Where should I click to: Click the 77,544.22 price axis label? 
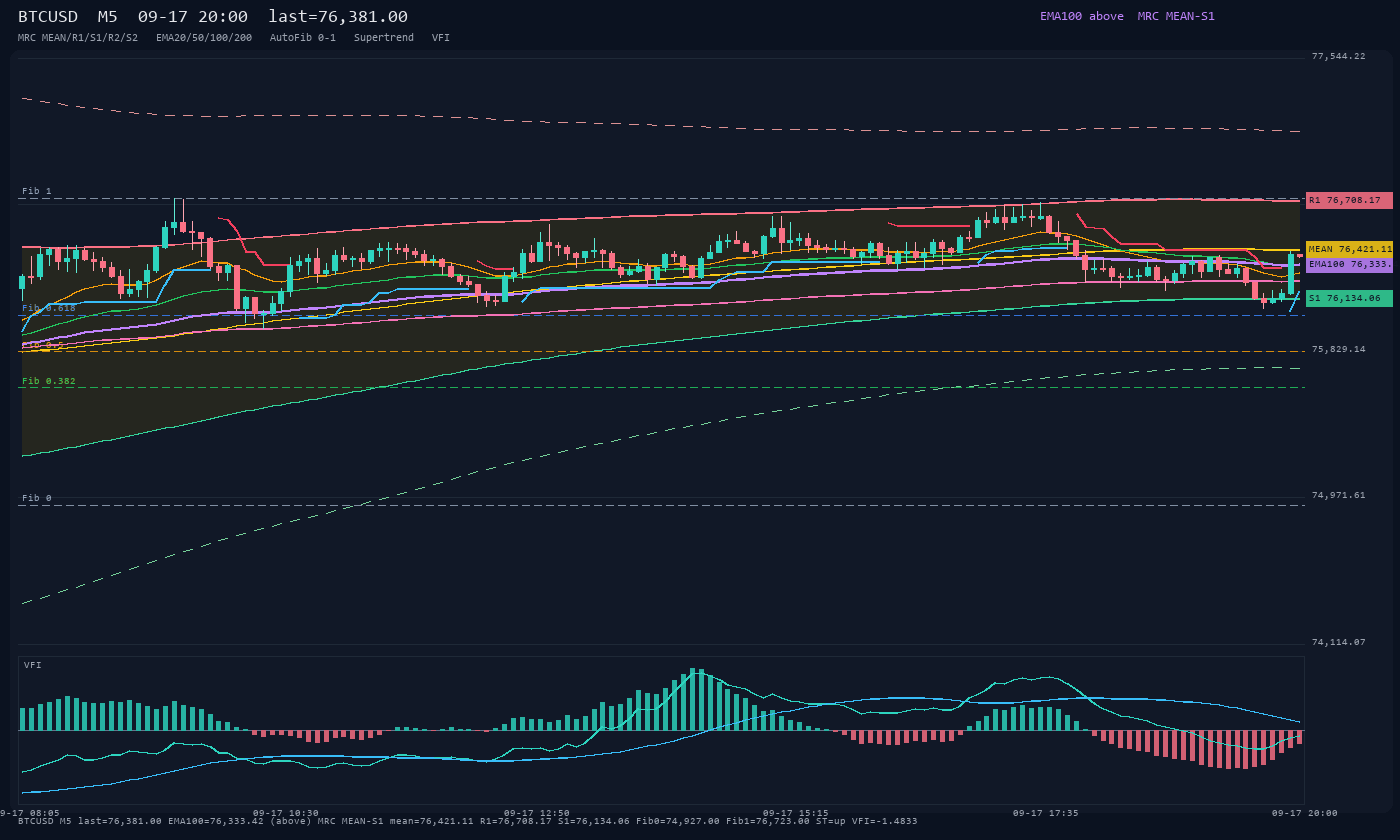(1339, 56)
